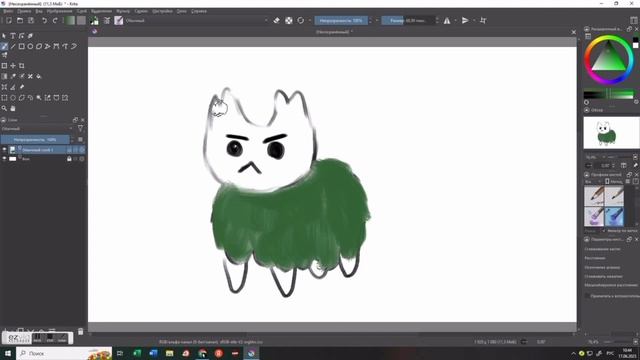This screenshot has height=360, width=640.
Task: Open the gray fill pattern swatch in the toolbar
Action: 81,20
